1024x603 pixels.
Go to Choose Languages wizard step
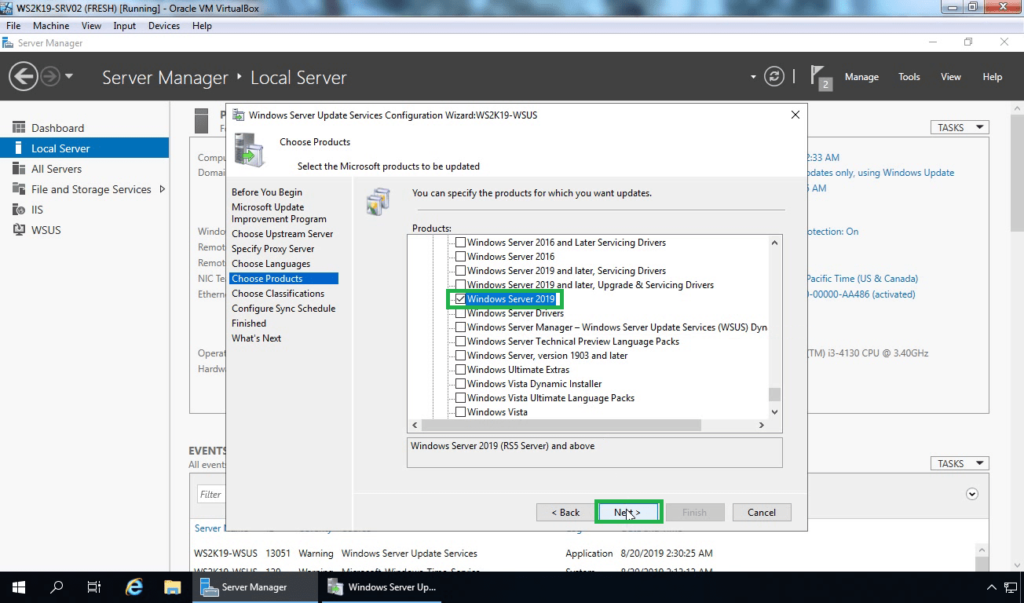click(x=270, y=263)
